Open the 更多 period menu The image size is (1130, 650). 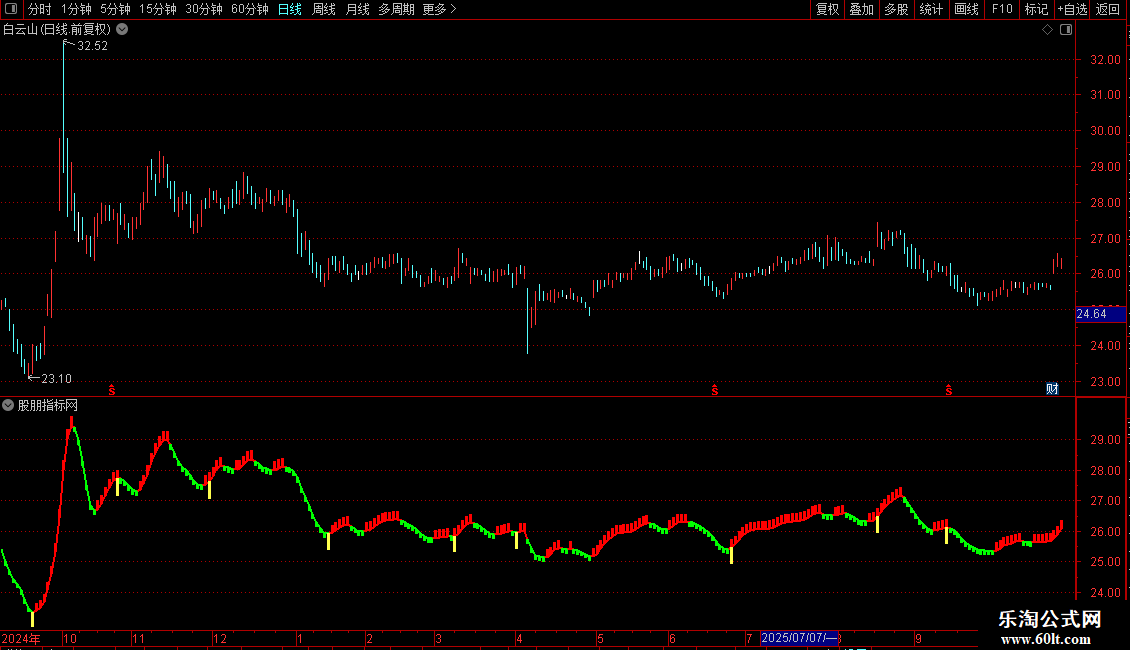tap(440, 9)
